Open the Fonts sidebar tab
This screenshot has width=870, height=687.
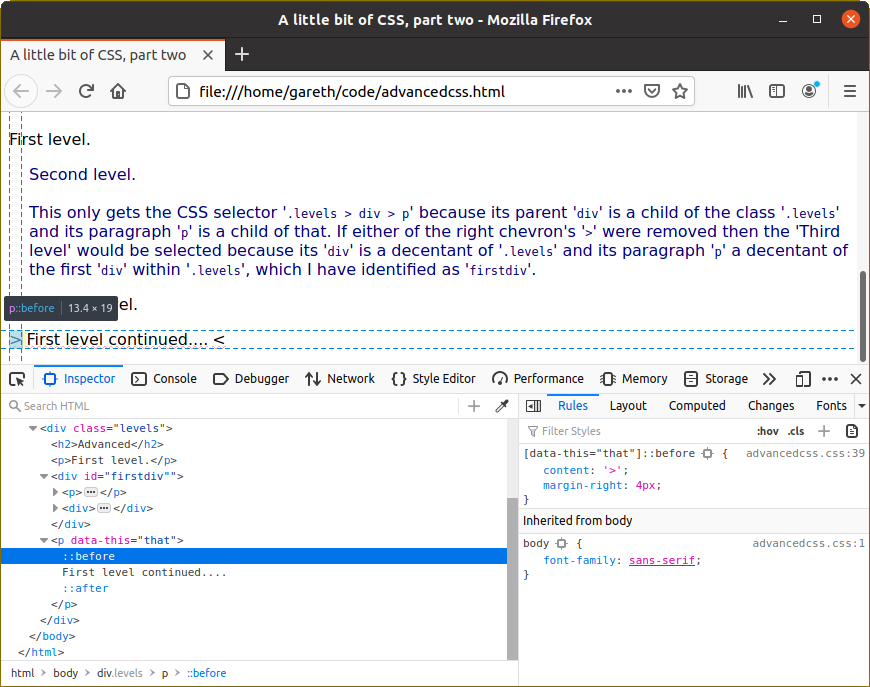click(831, 406)
